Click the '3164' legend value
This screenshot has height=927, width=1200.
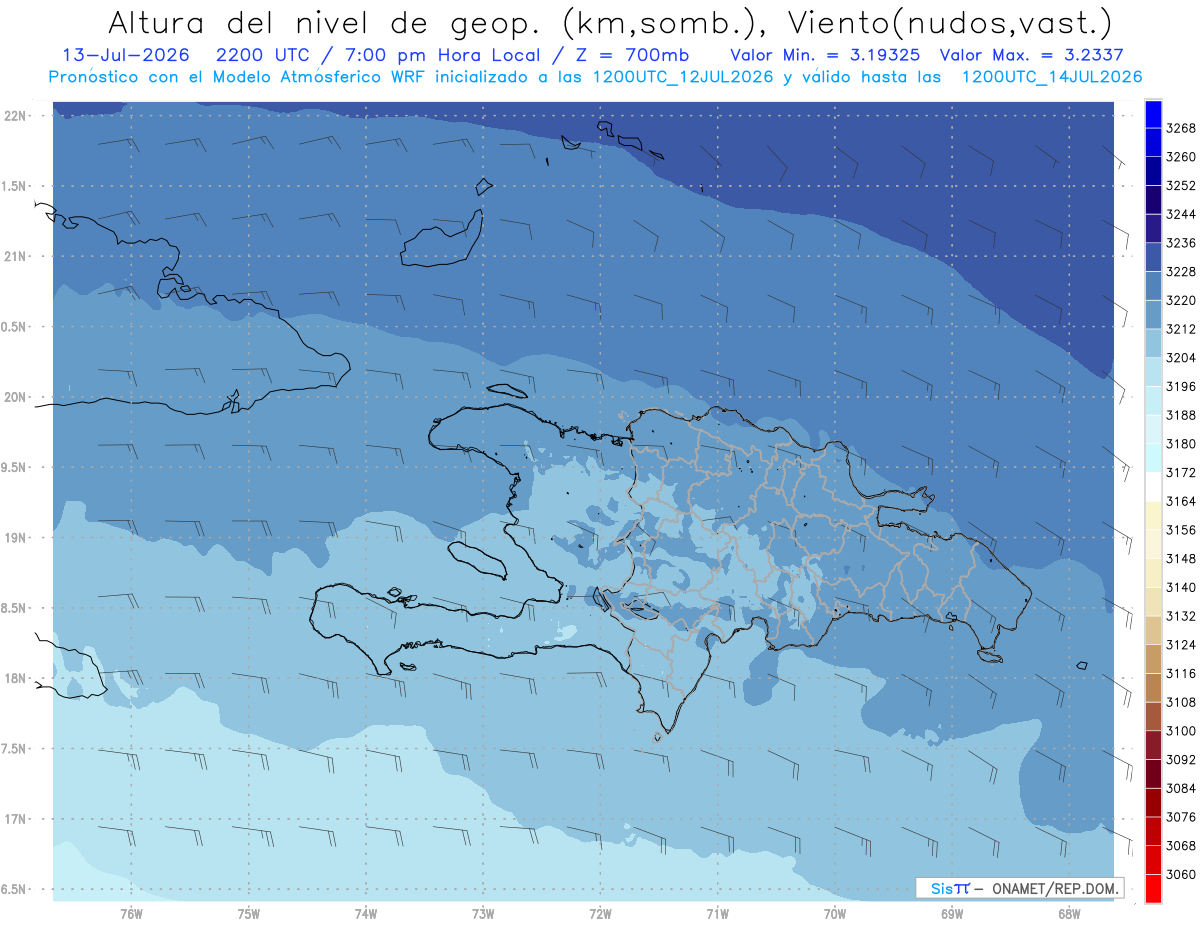coord(1181,501)
